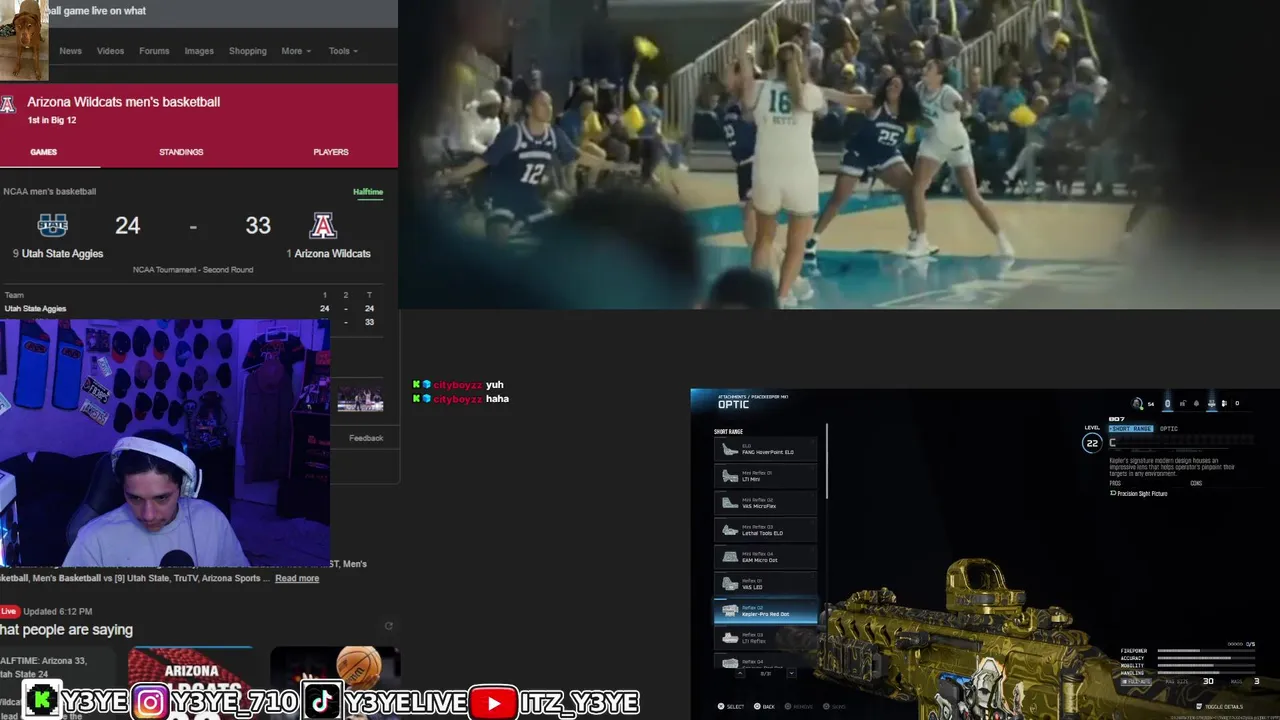The image size is (1280, 720).
Task: Pick the LTI Reflex optic
Action: (765, 638)
